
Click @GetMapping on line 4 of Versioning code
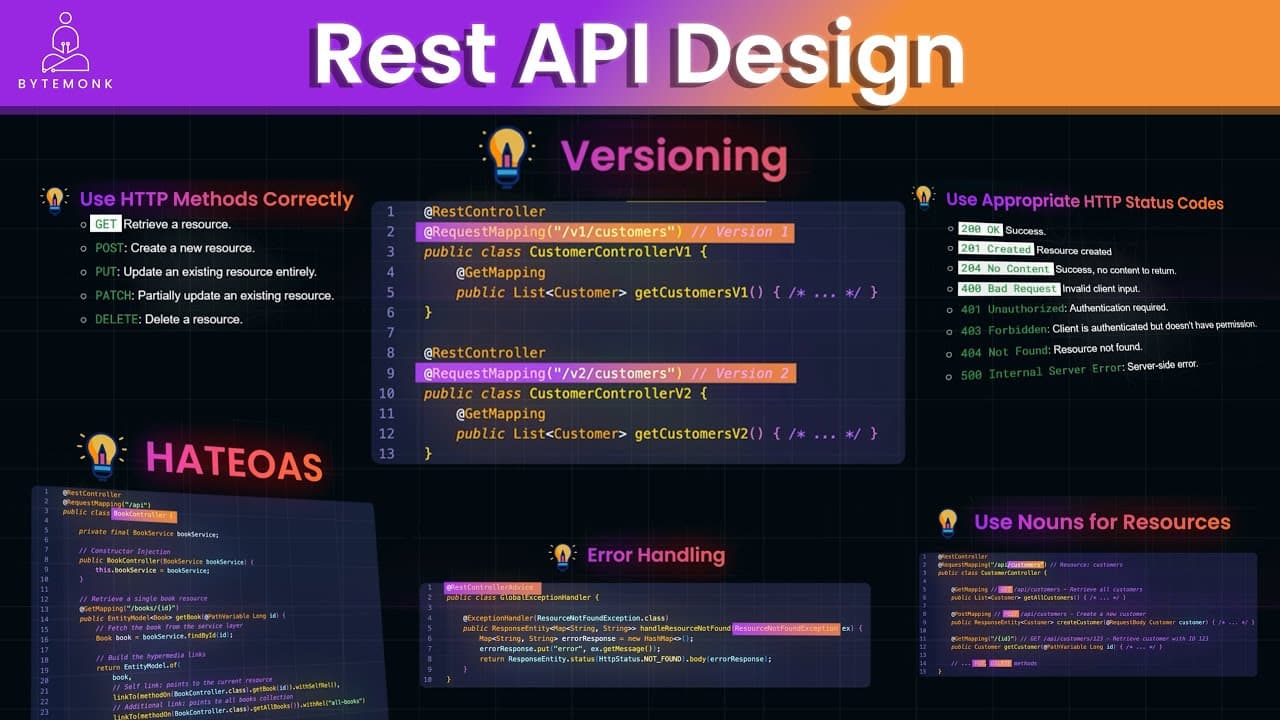click(501, 272)
